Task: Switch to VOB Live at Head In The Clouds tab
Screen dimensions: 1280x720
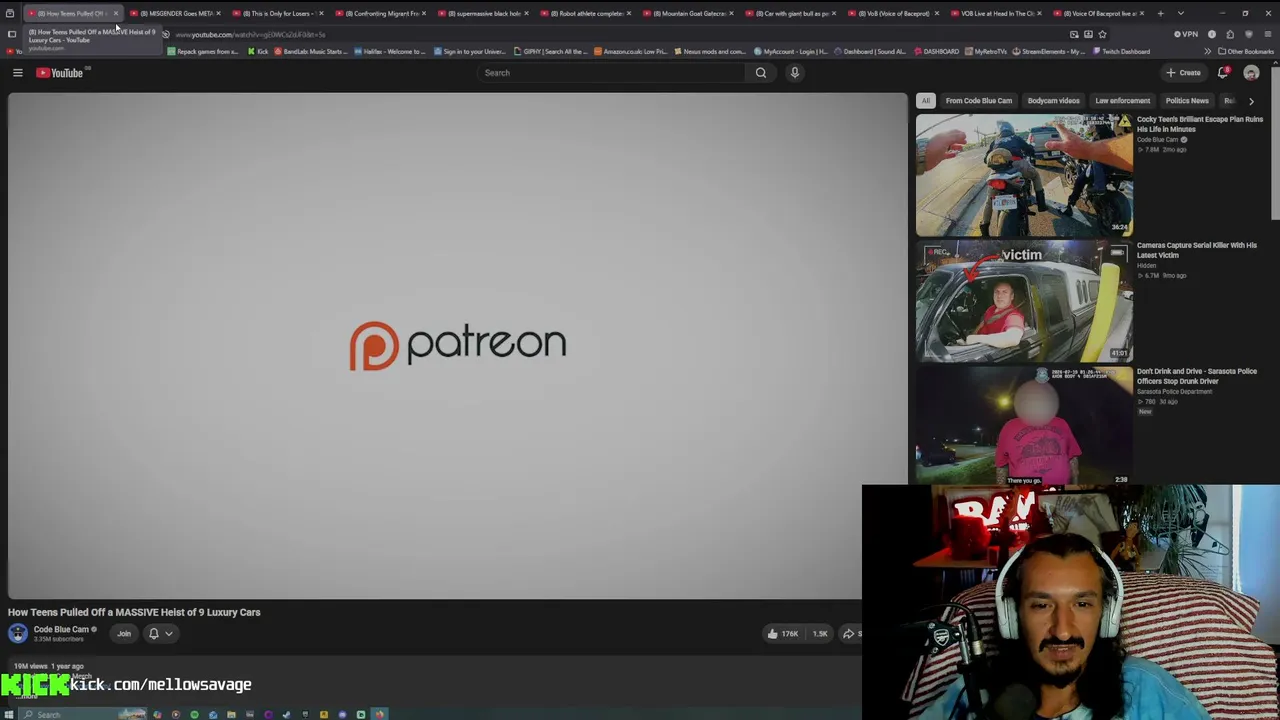Action: click(x=997, y=13)
